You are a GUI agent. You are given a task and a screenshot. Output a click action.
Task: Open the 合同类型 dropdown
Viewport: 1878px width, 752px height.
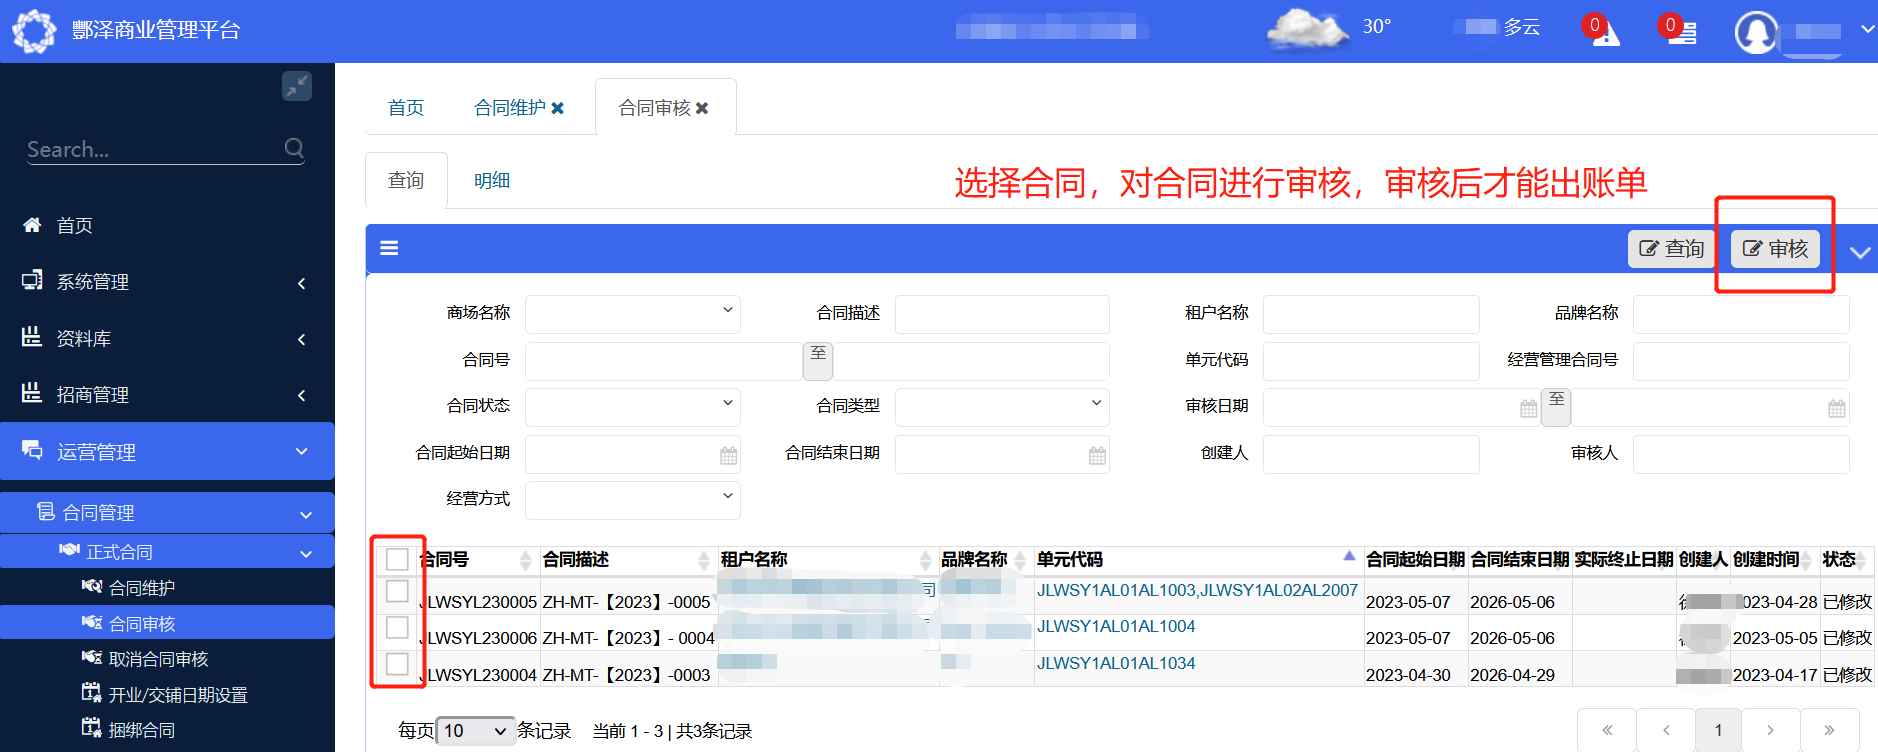coord(1002,407)
